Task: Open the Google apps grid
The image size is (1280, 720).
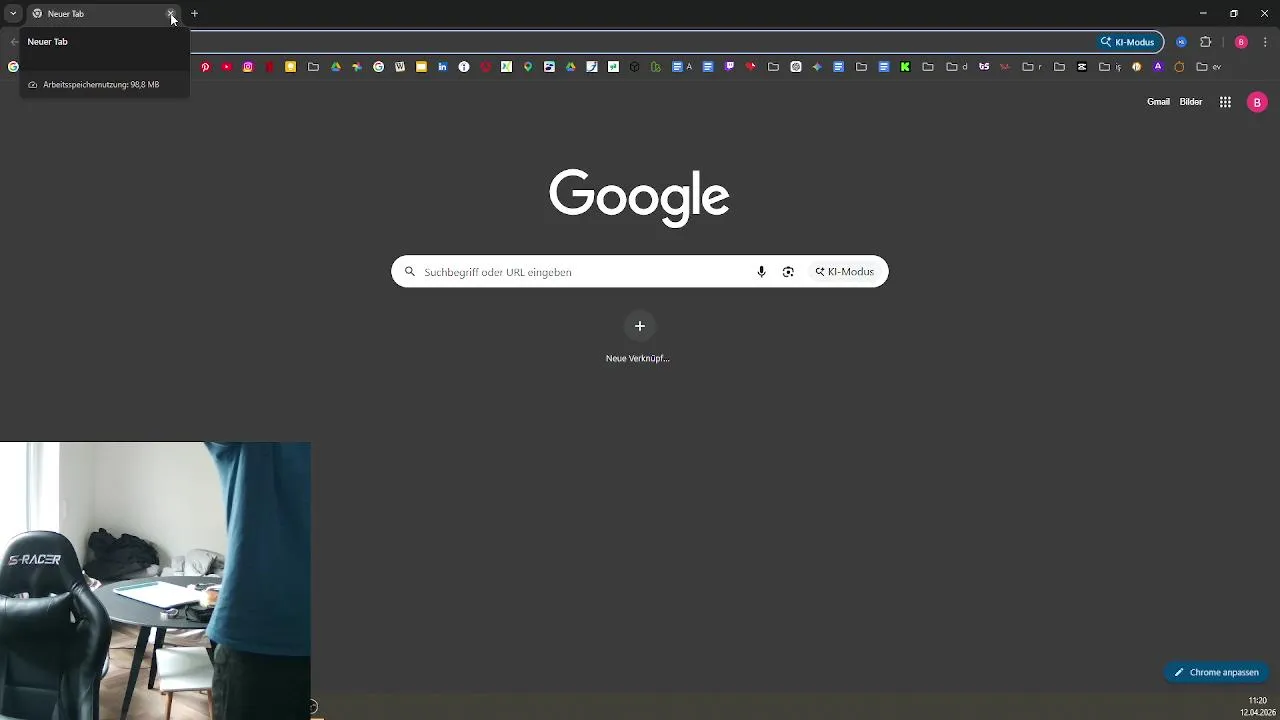Action: pos(1225,102)
